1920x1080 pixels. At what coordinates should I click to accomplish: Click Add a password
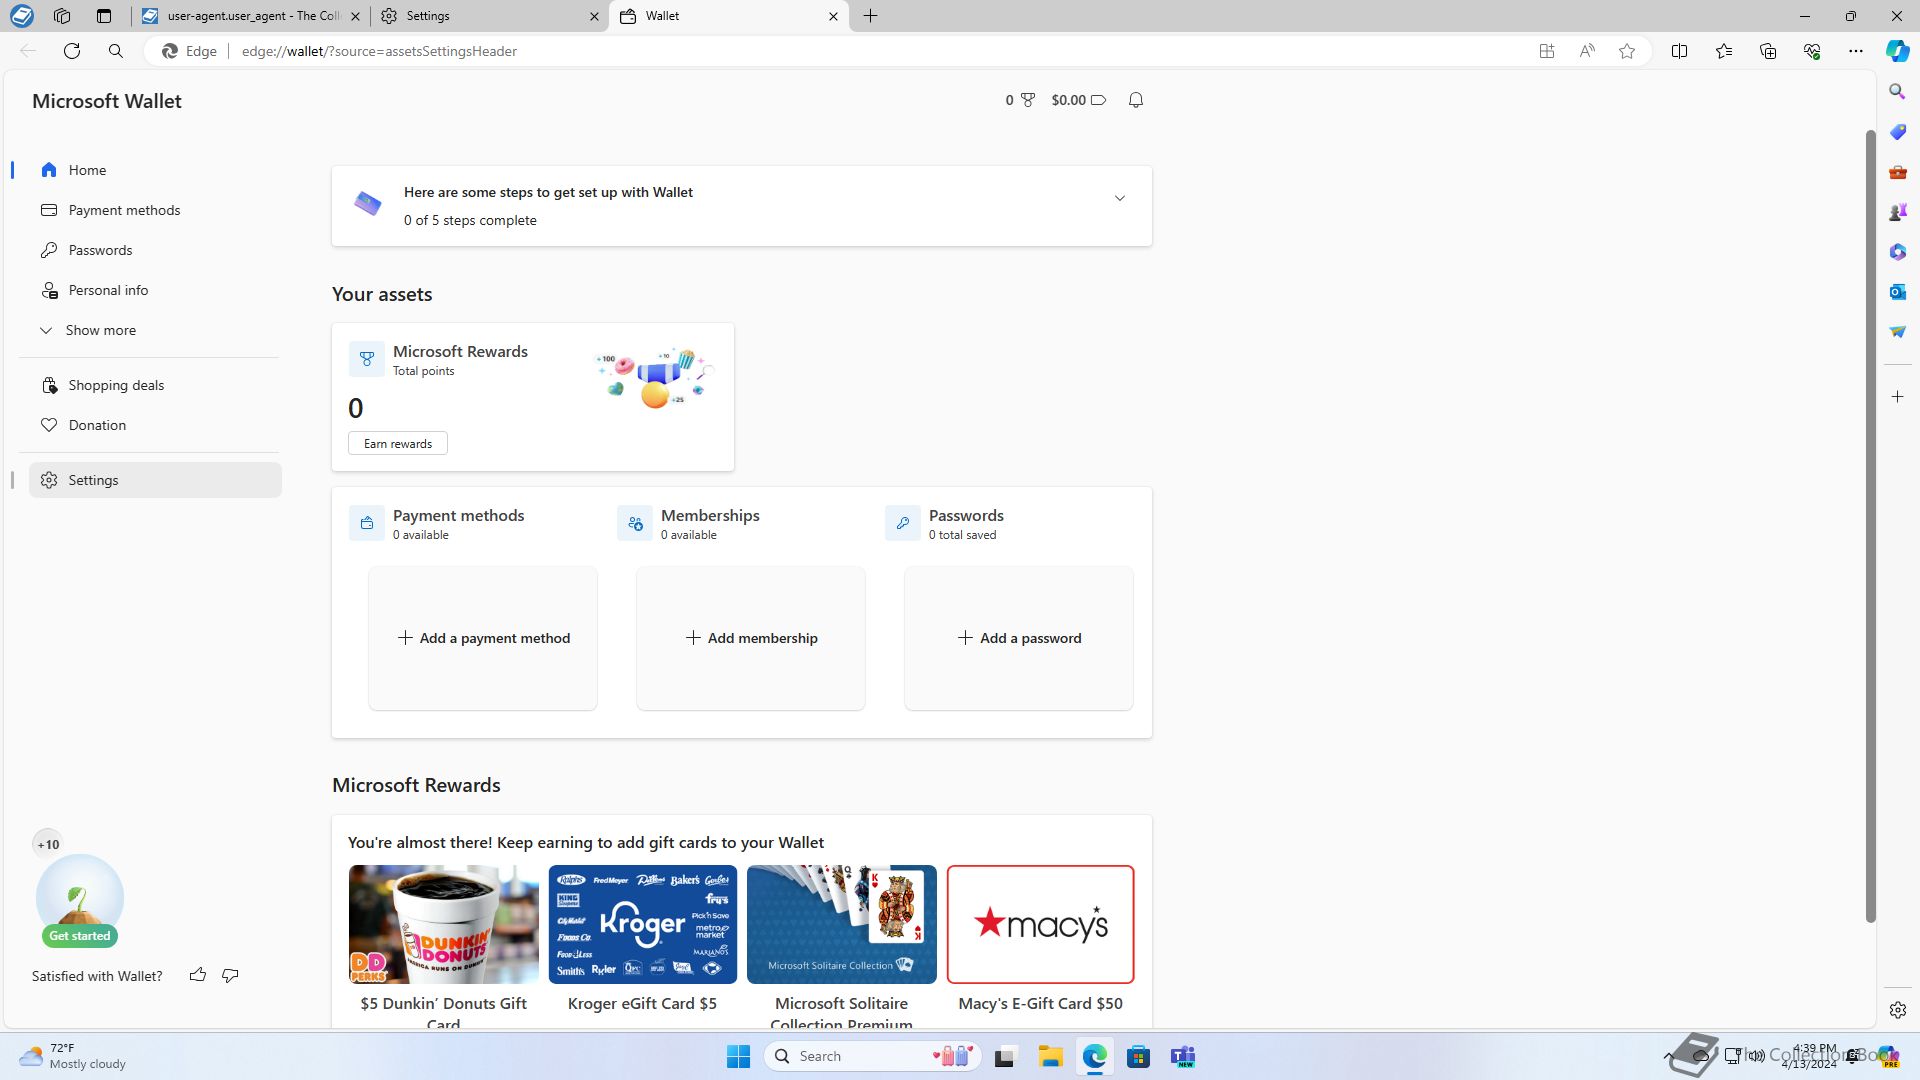tap(1019, 638)
